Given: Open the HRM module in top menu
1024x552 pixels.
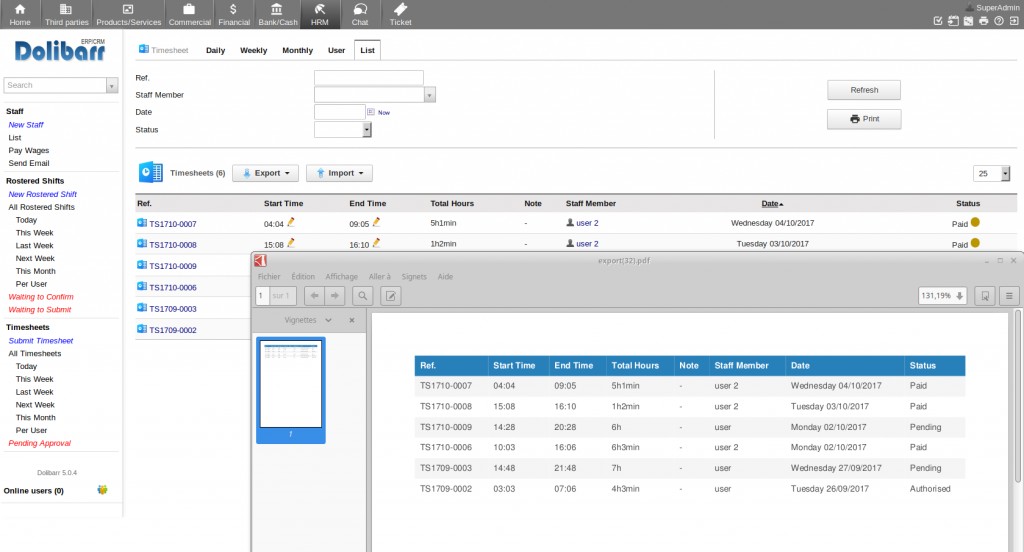Looking at the screenshot, I should (x=321, y=14).
